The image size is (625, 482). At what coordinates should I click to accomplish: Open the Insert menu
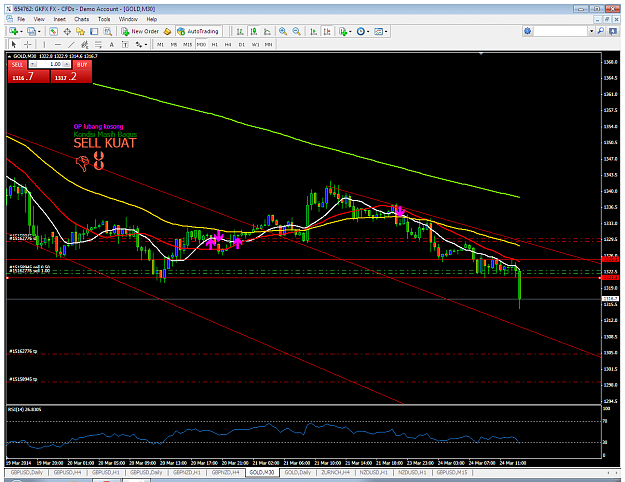point(59,19)
